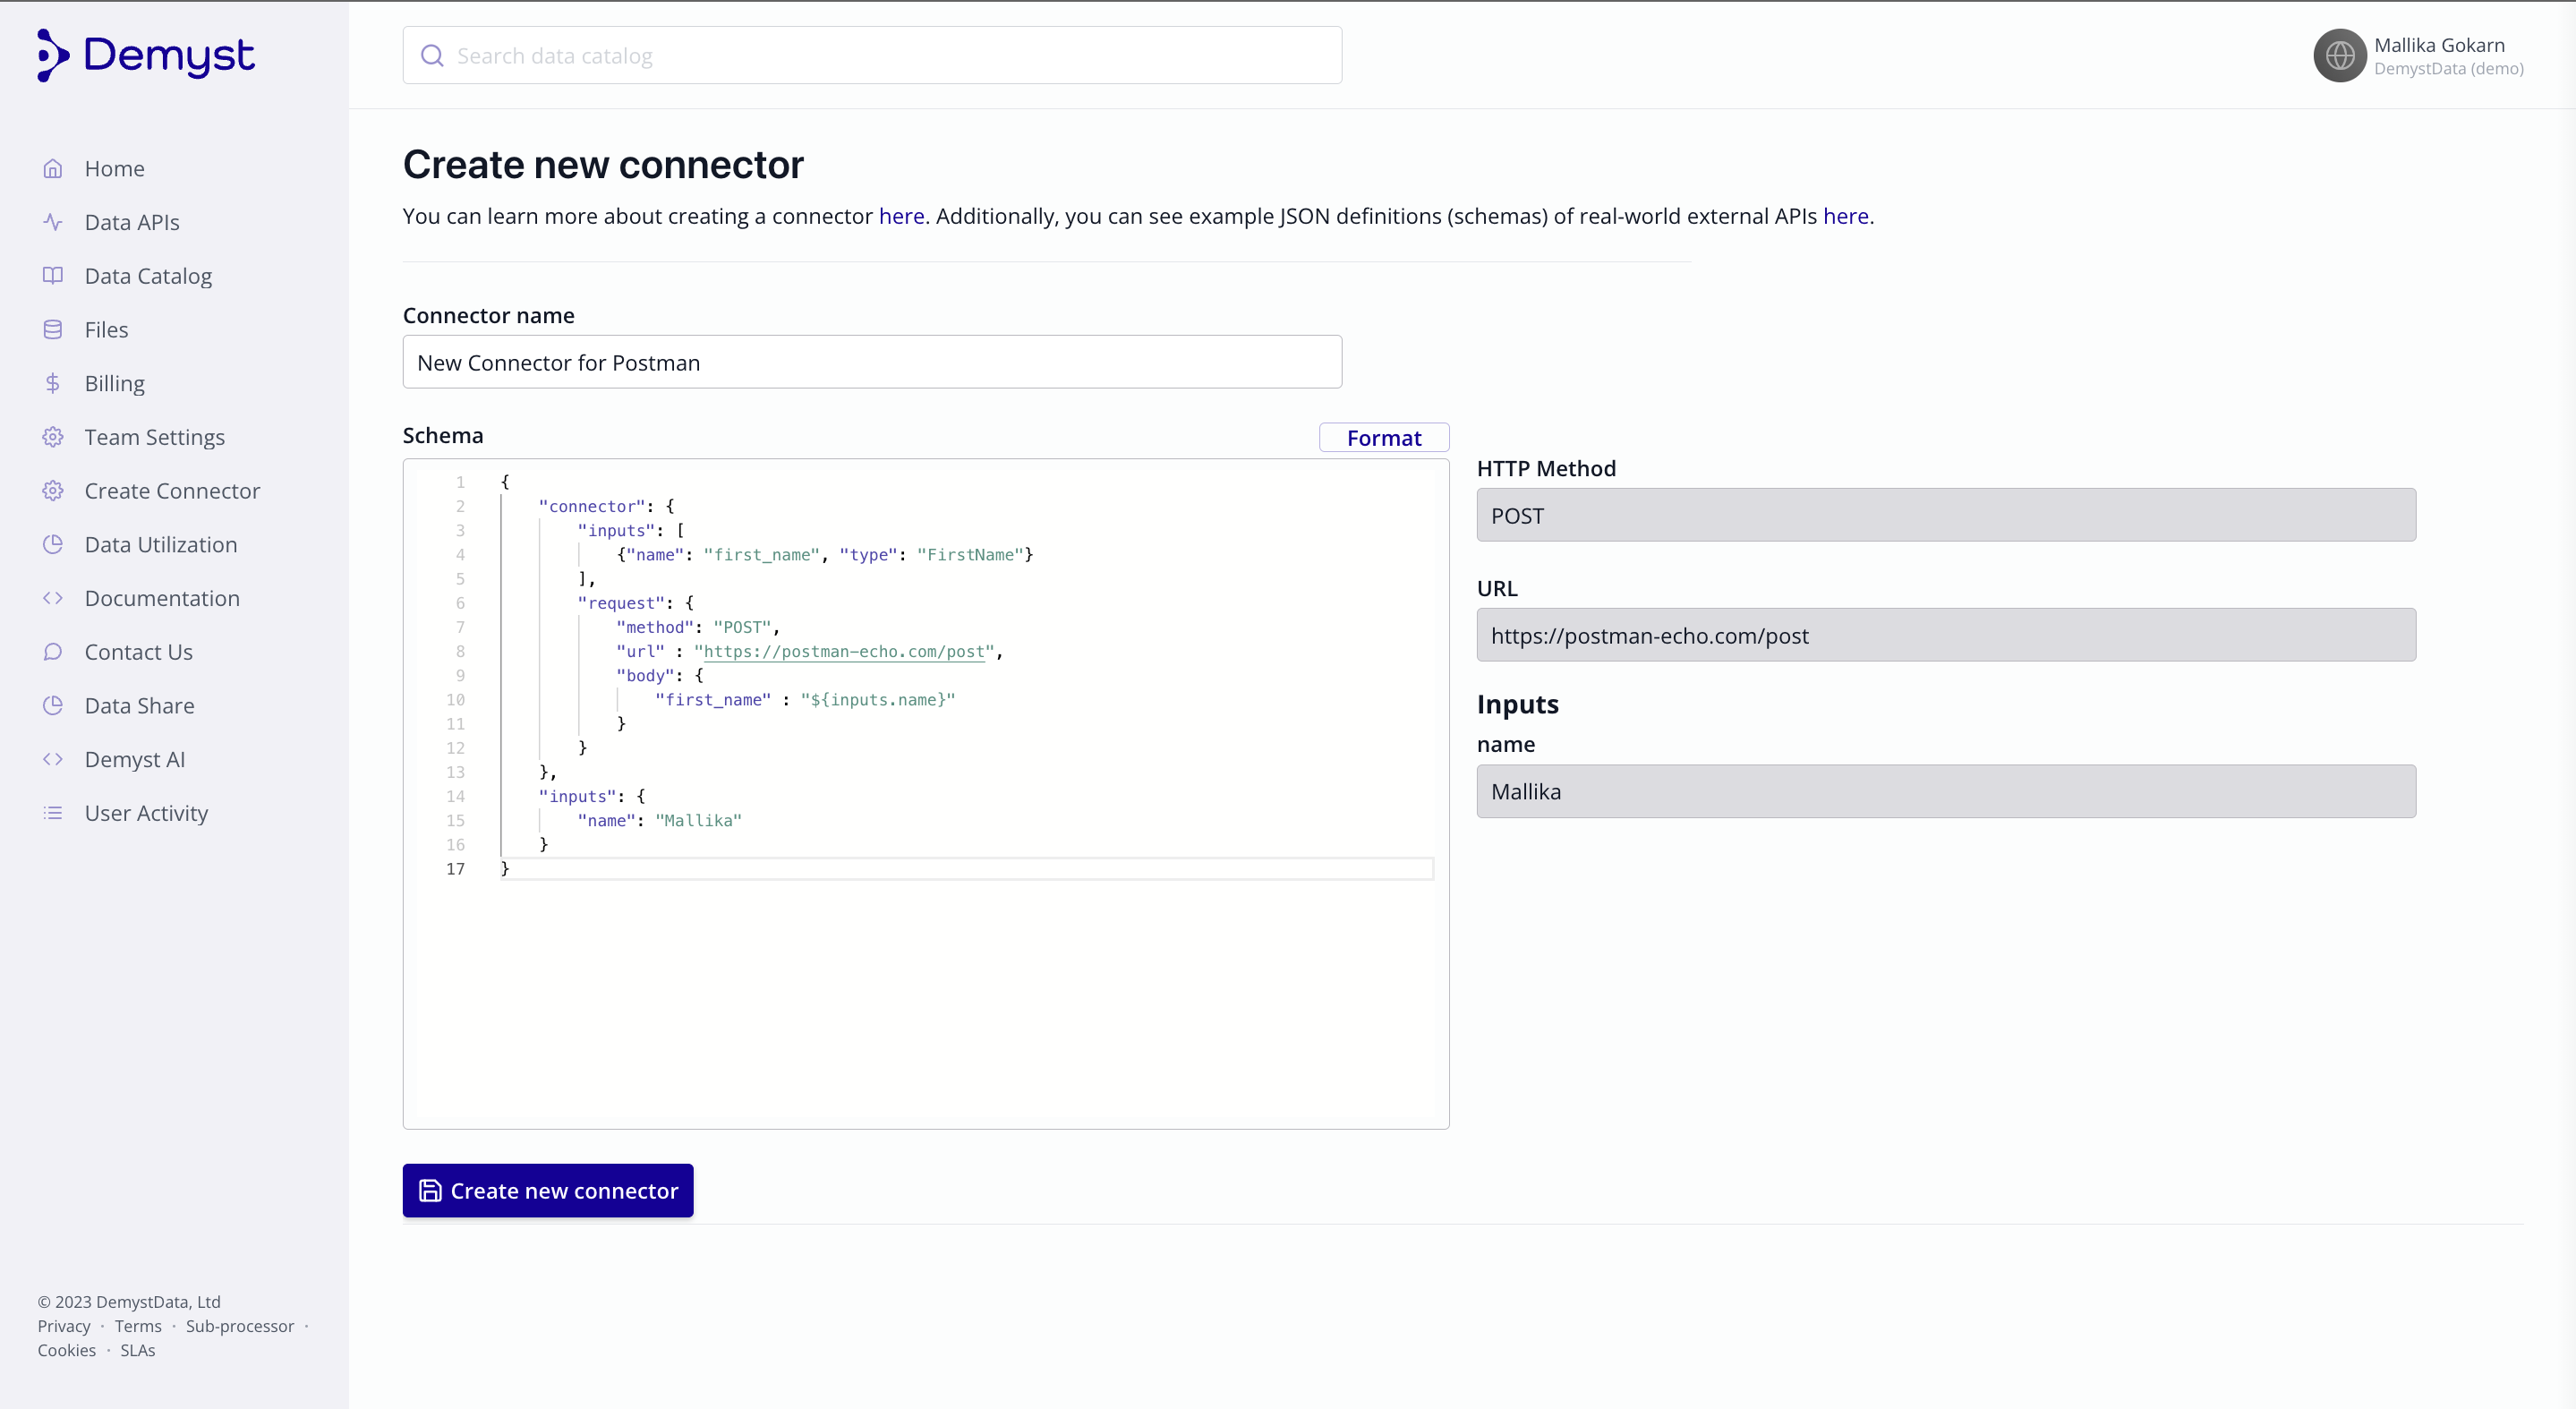
Task: Click the Data Catalog sidebar icon
Action: tap(54, 276)
